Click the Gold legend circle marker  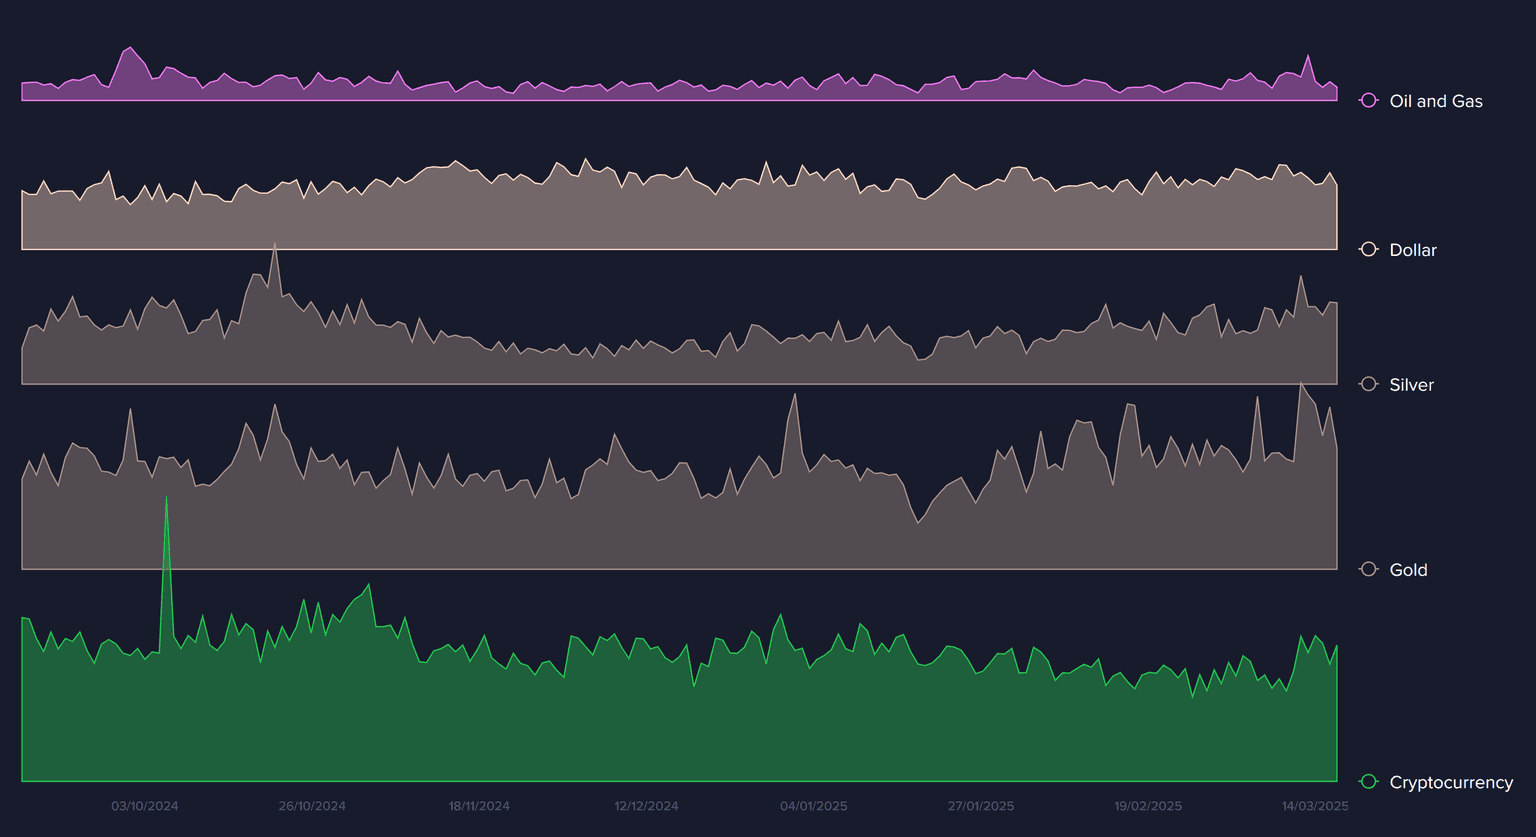[x=1369, y=569]
